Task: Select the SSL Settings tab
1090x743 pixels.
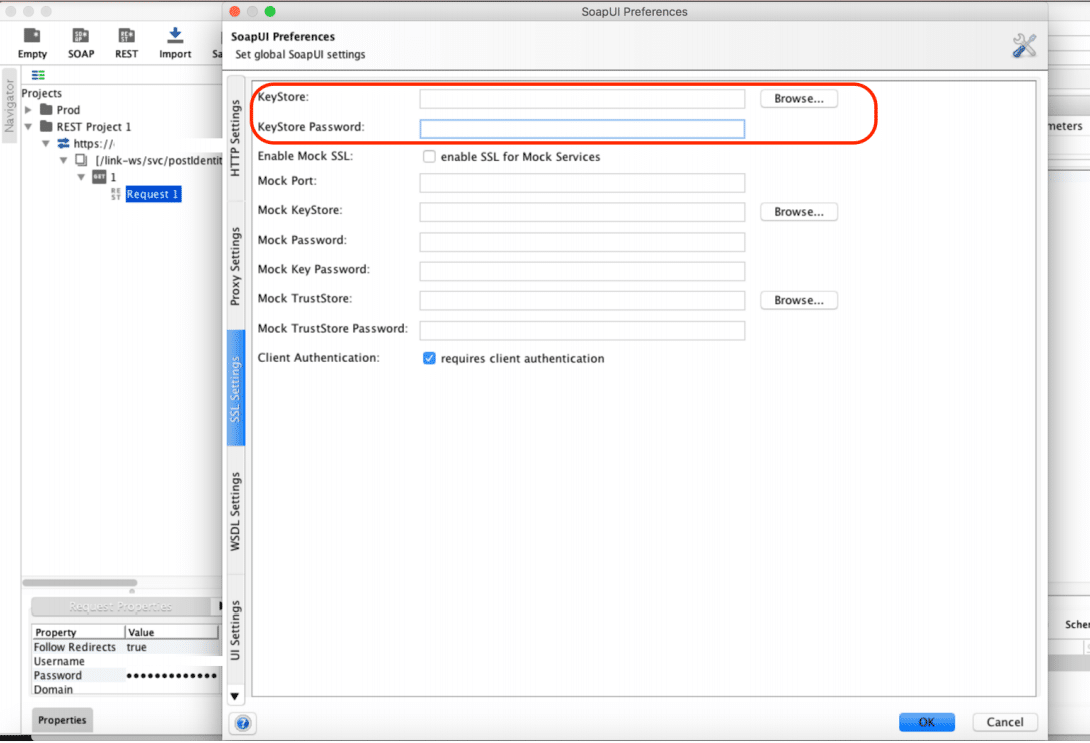Action: point(236,388)
